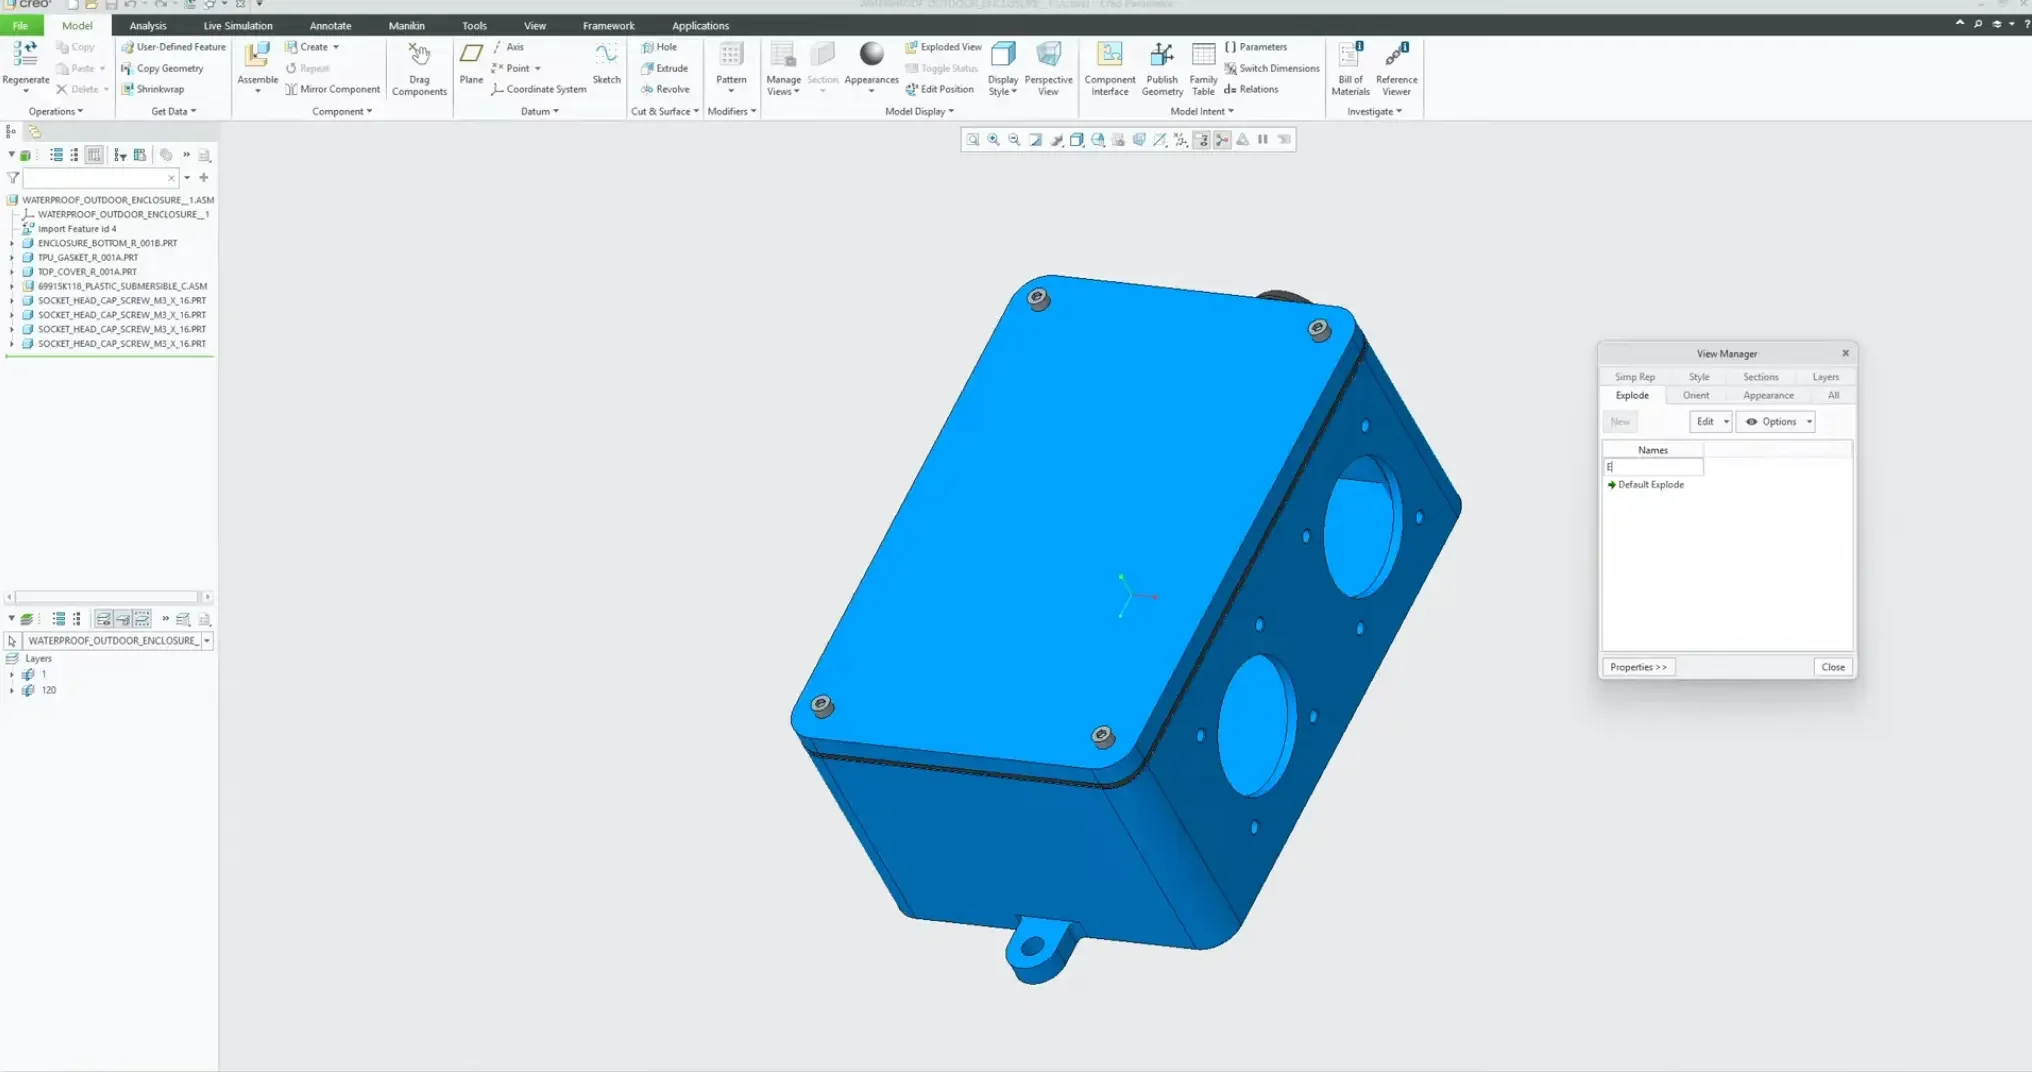The image size is (2032, 1072).
Task: Click the Extrude tool
Action: [664, 68]
